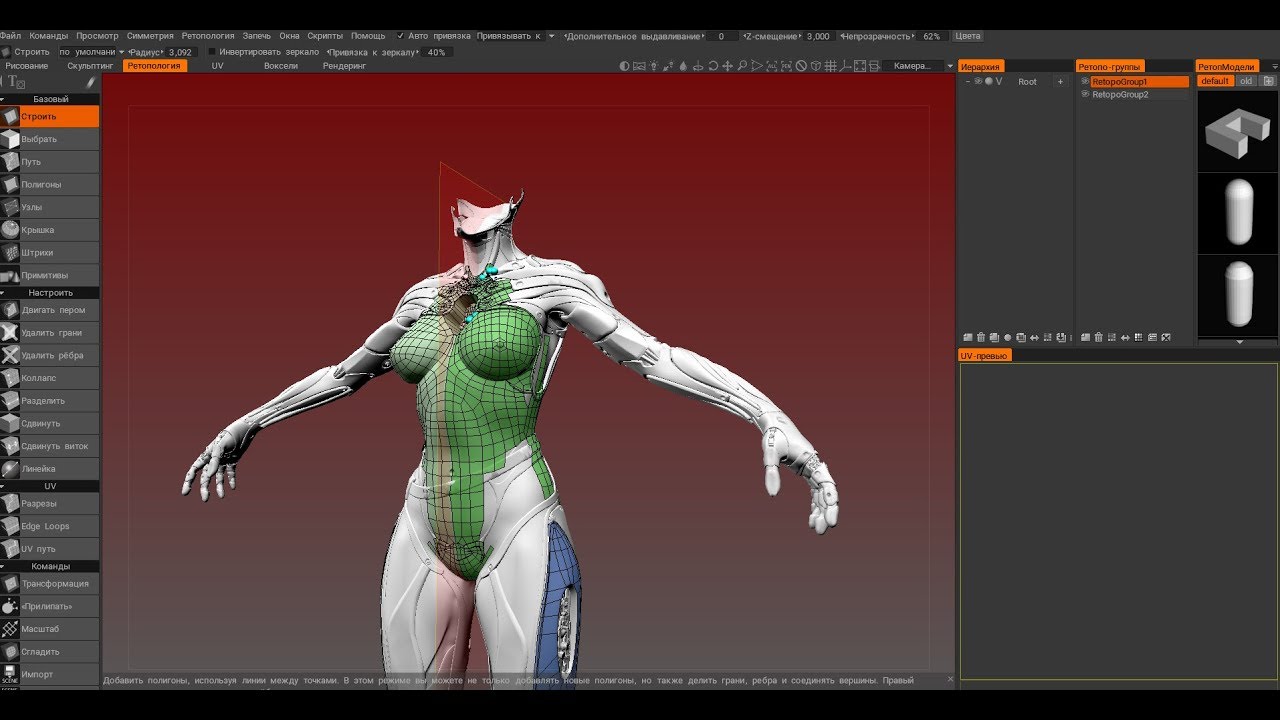
Task: Select Двигать пером tool
Action: tap(50, 310)
